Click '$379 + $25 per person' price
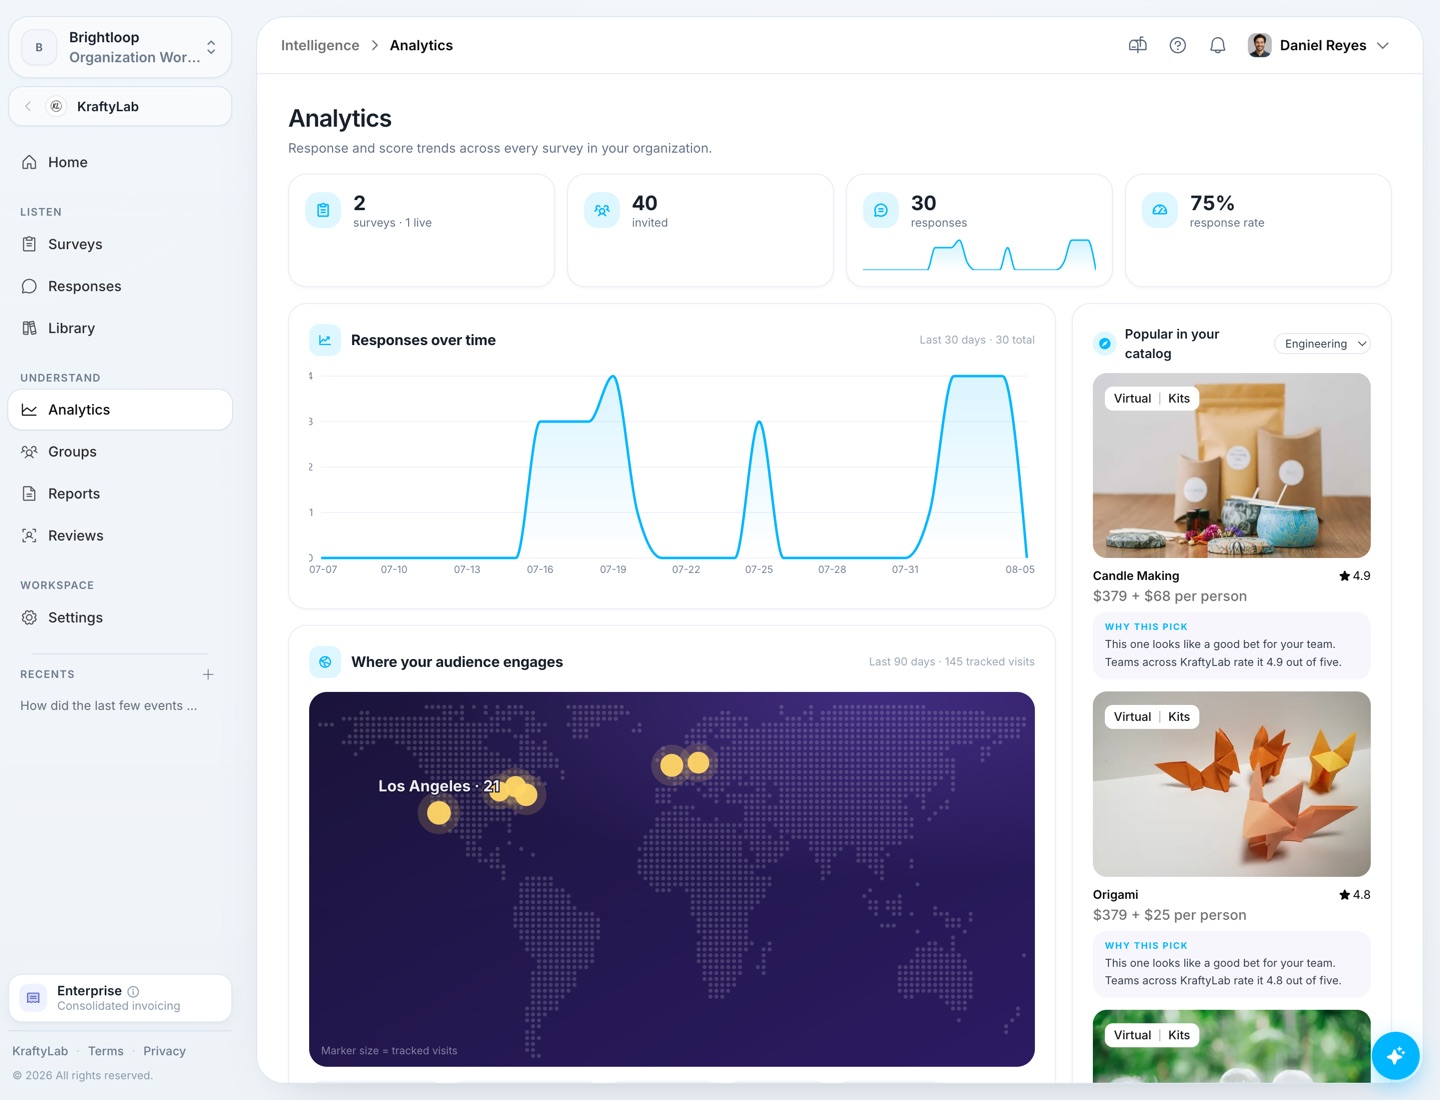The image size is (1440, 1100). coord(1170,915)
